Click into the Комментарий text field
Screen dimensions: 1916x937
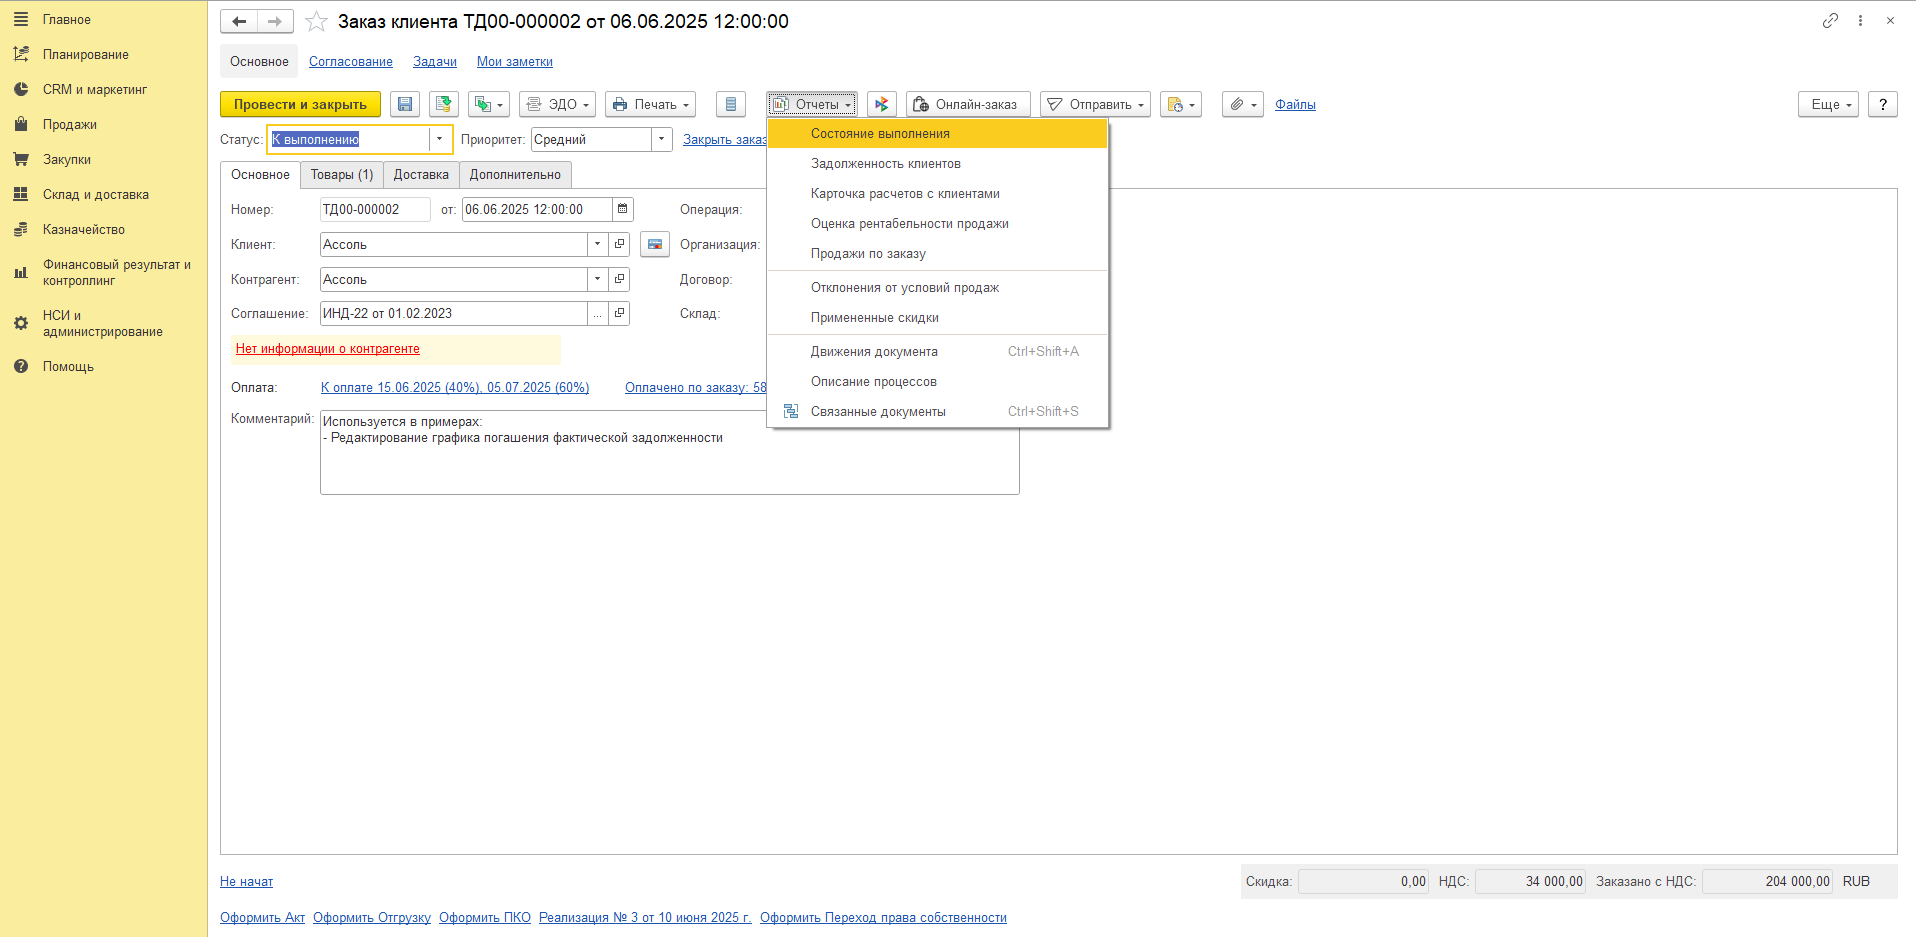670,452
